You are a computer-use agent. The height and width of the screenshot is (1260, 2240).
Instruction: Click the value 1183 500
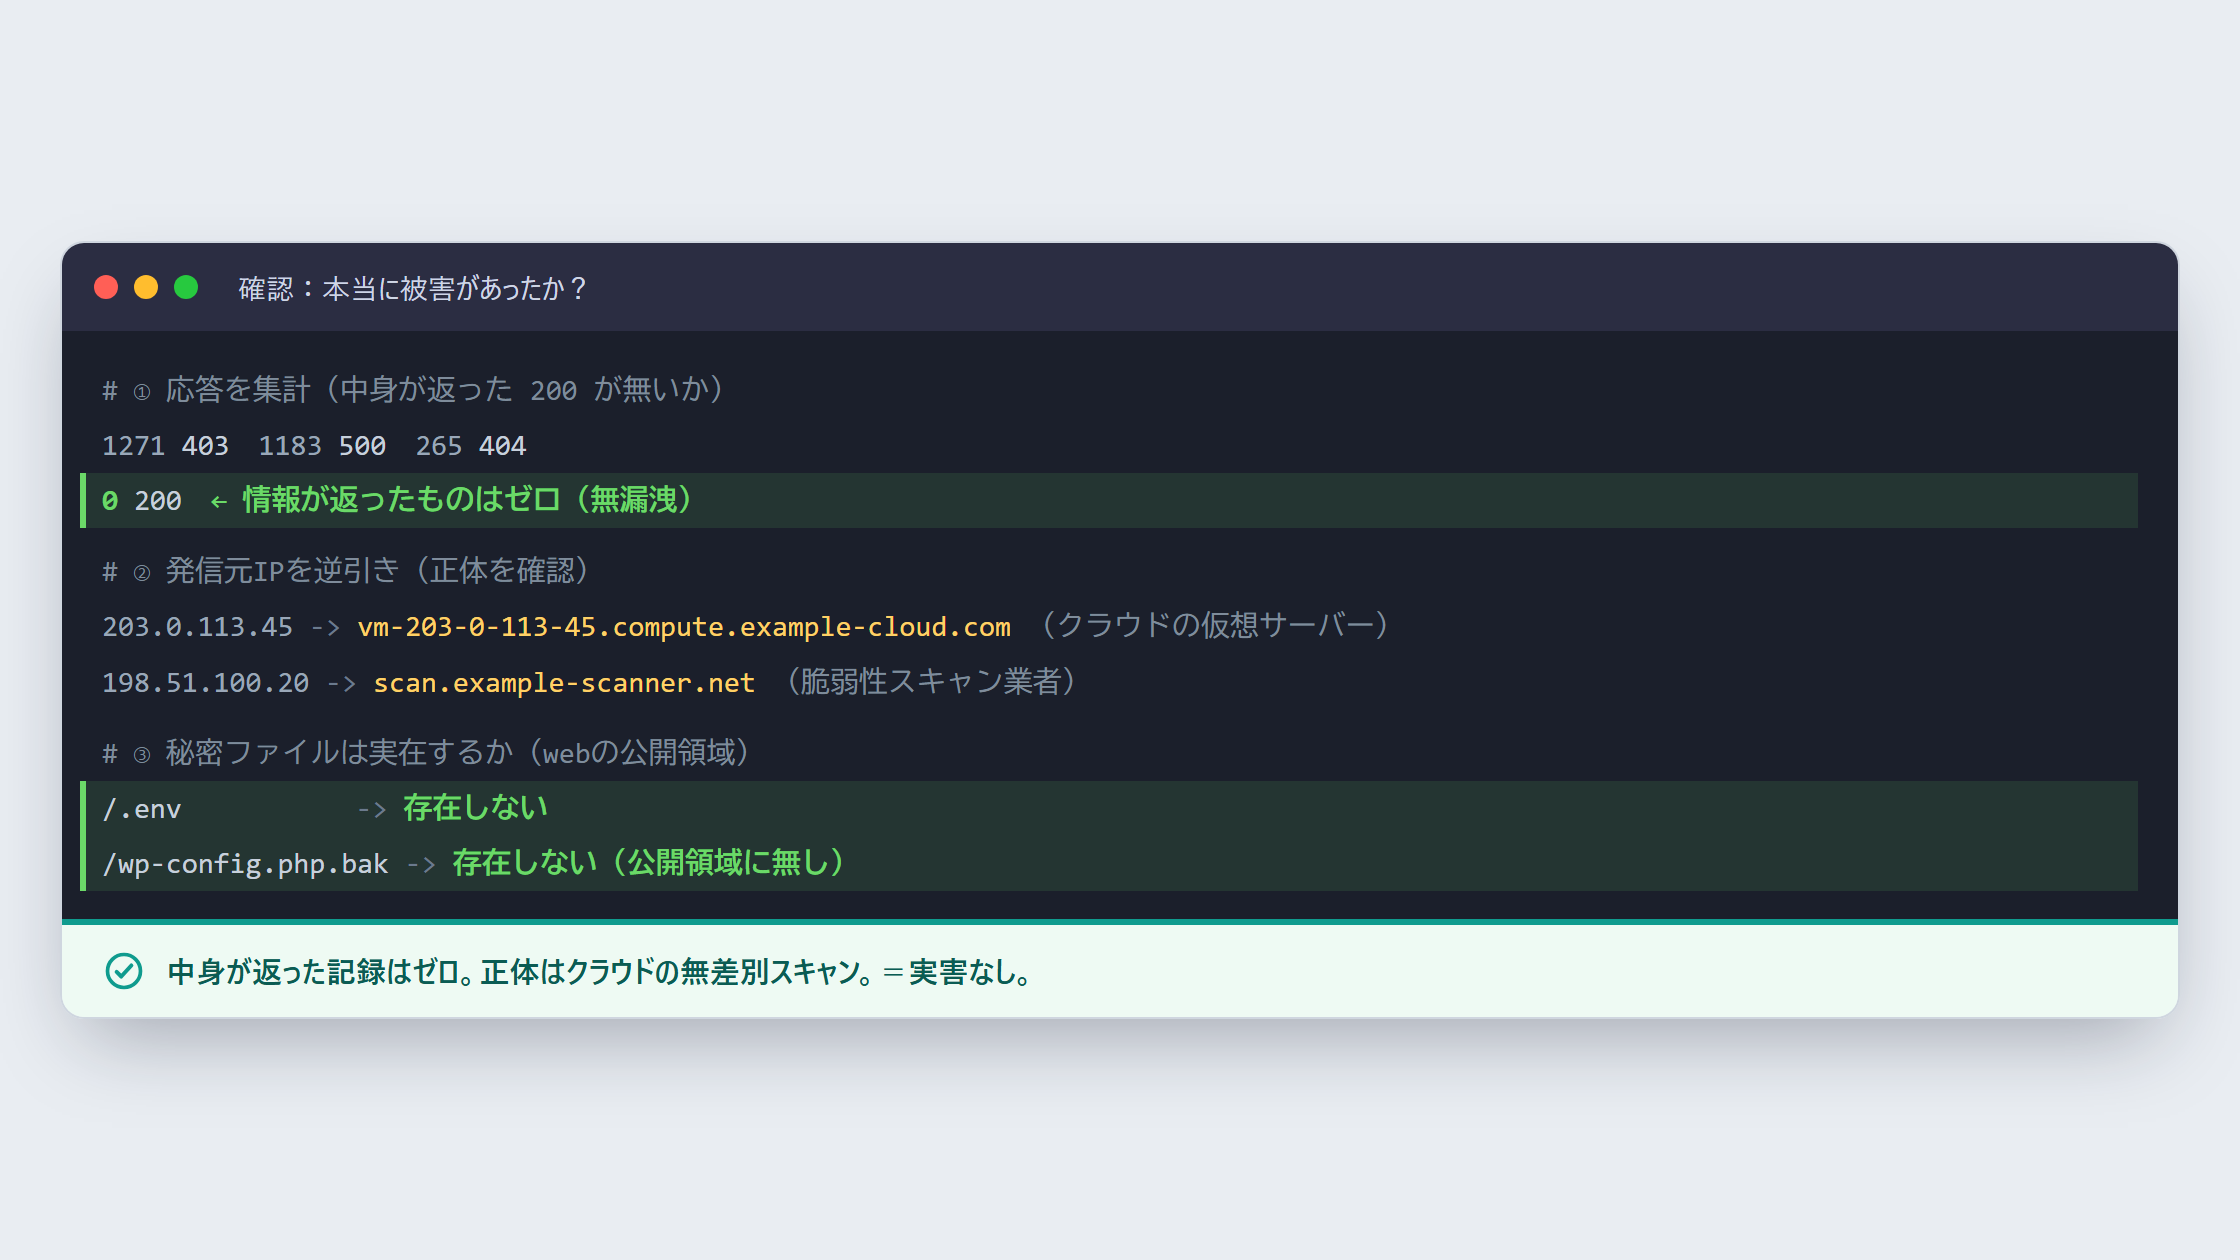[322, 446]
